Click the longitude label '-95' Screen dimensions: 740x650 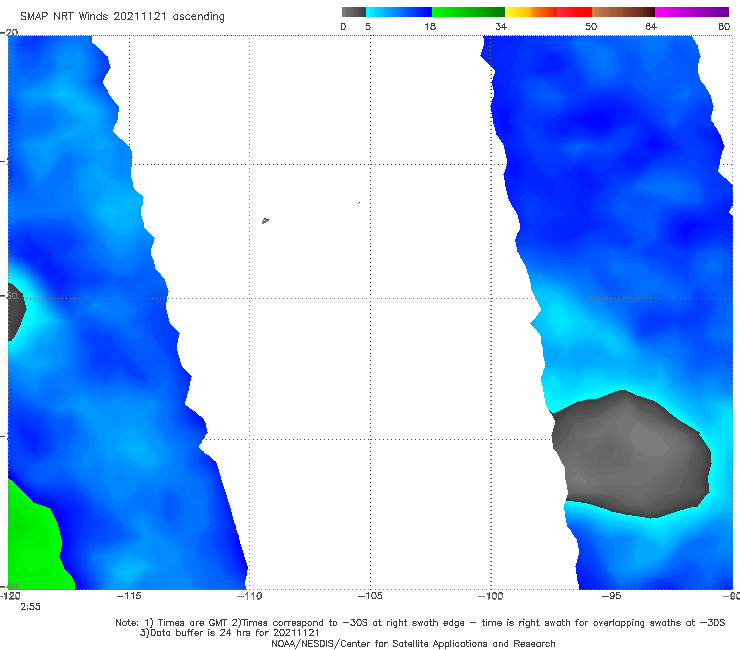[611, 596]
